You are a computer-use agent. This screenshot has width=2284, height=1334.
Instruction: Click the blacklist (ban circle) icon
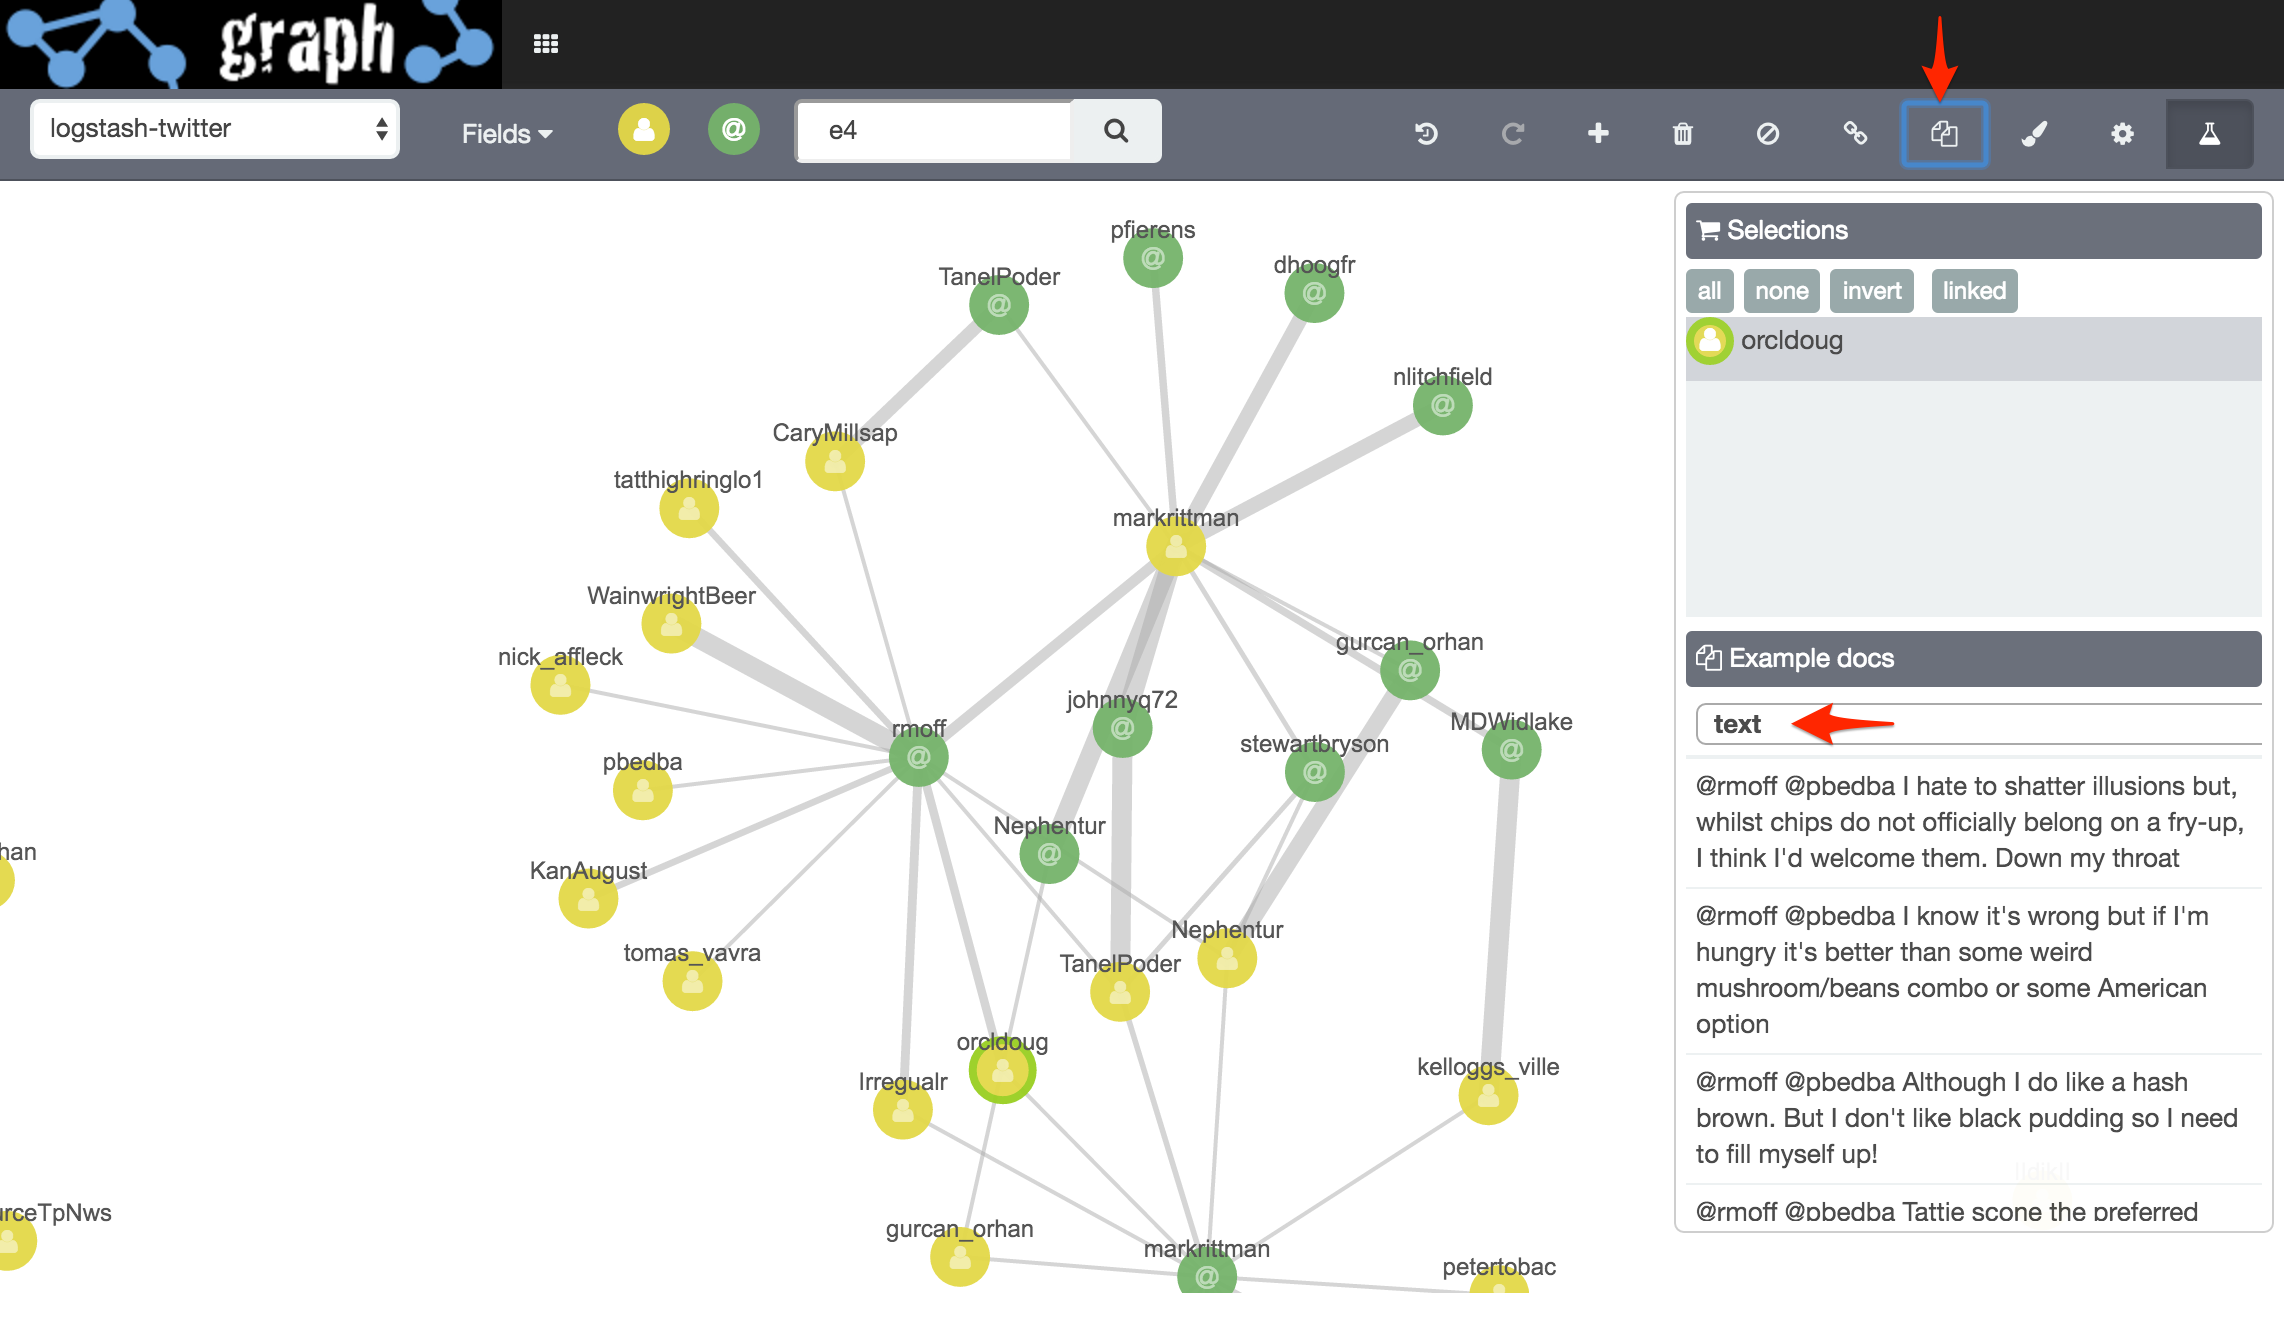pyautogui.click(x=1768, y=133)
